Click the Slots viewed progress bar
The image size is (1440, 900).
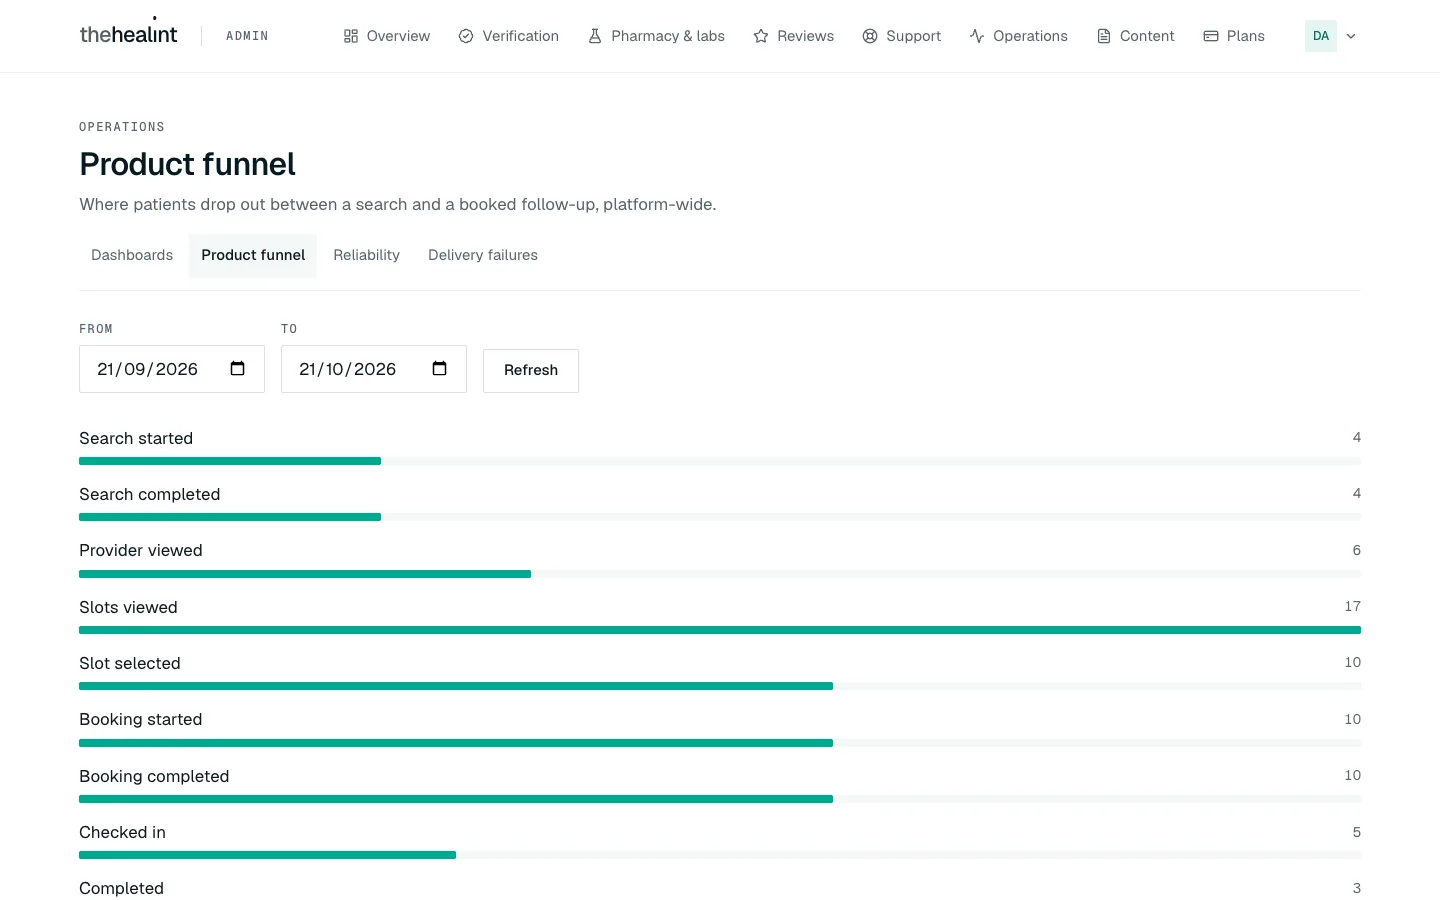coord(720,630)
